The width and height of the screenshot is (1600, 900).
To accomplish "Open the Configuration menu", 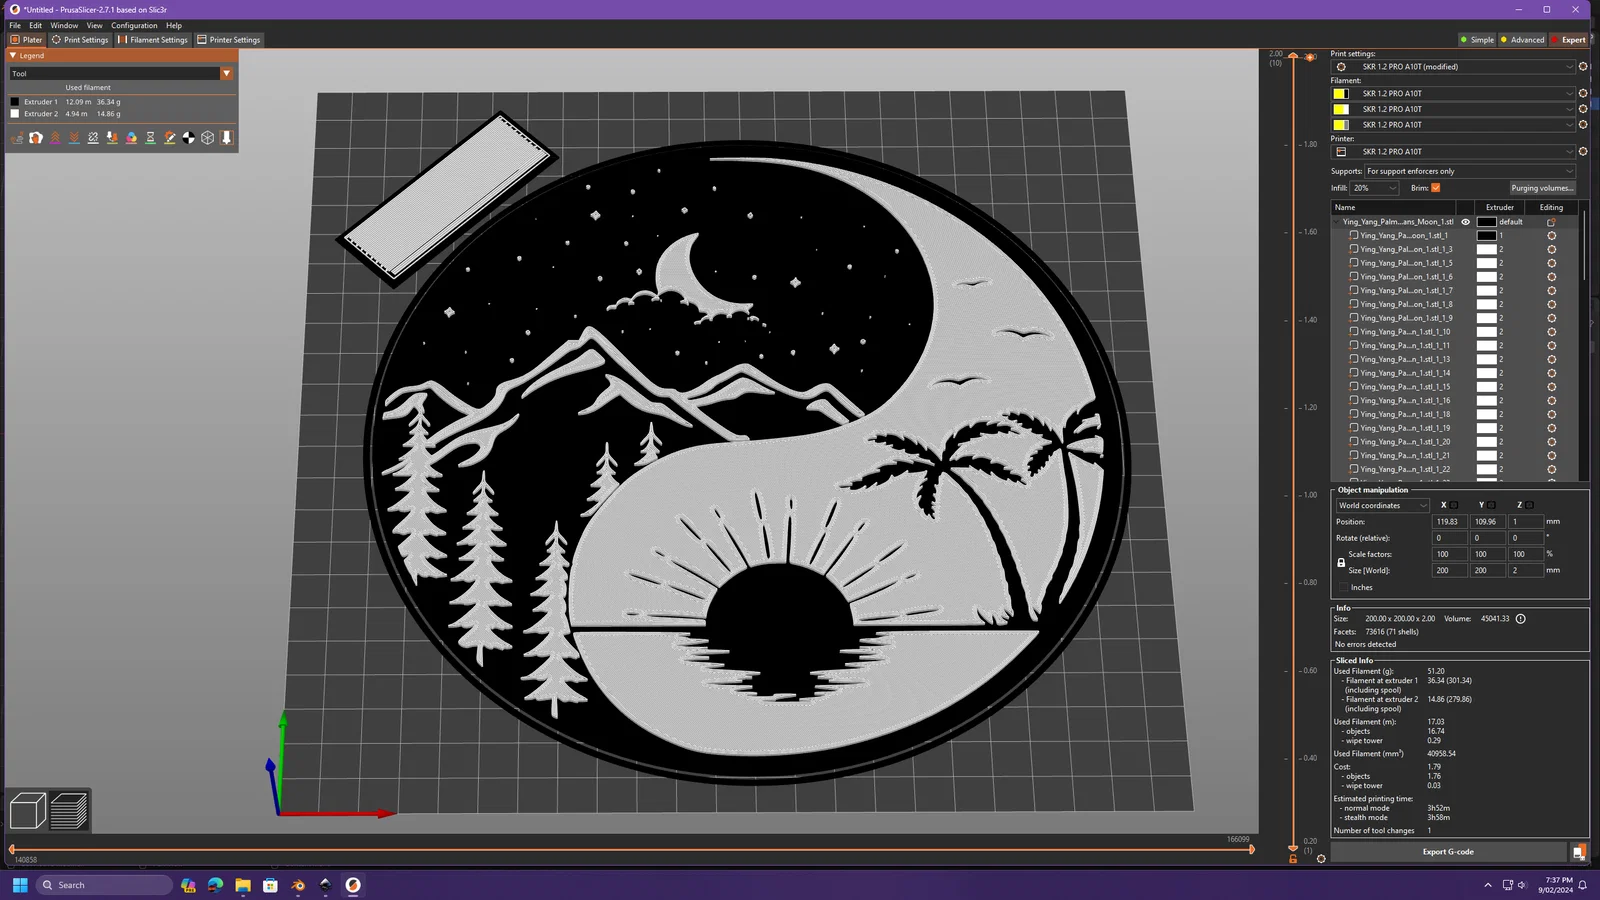I will [134, 25].
